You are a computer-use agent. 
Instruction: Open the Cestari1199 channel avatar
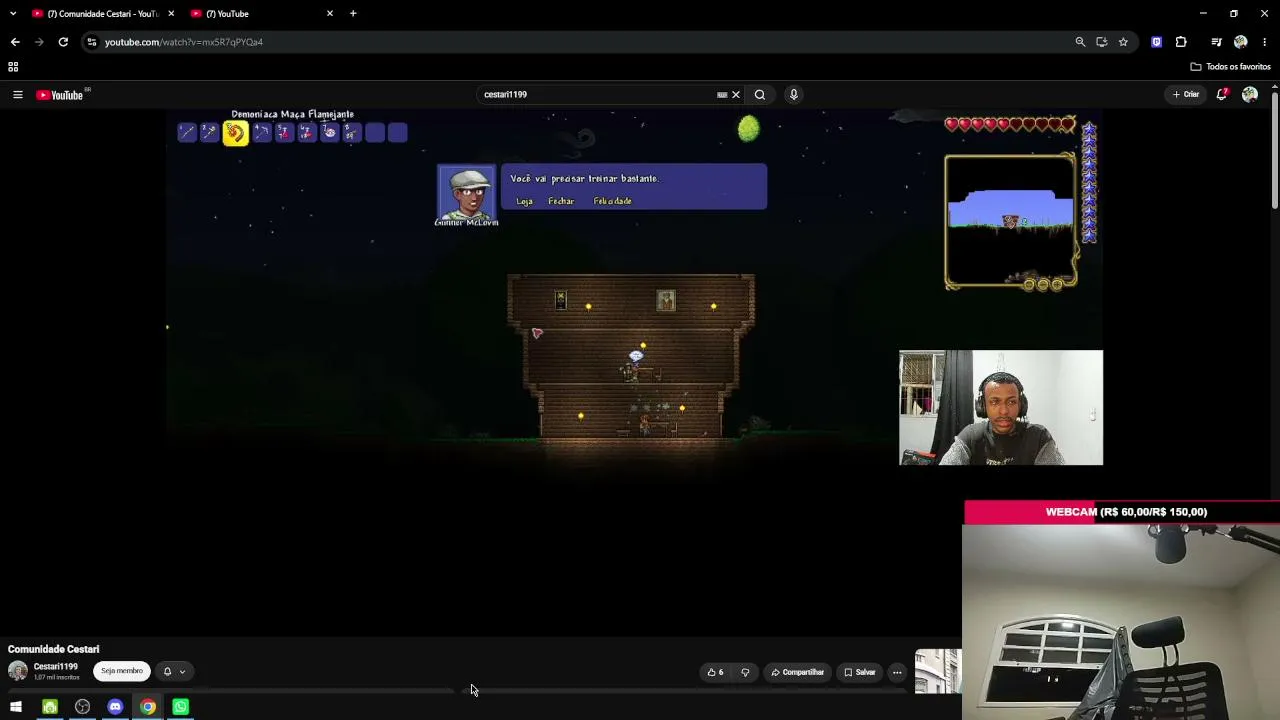pos(18,671)
